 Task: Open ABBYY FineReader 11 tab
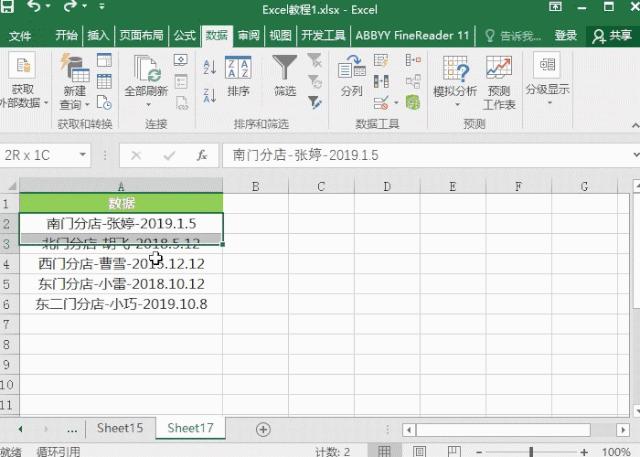412,35
